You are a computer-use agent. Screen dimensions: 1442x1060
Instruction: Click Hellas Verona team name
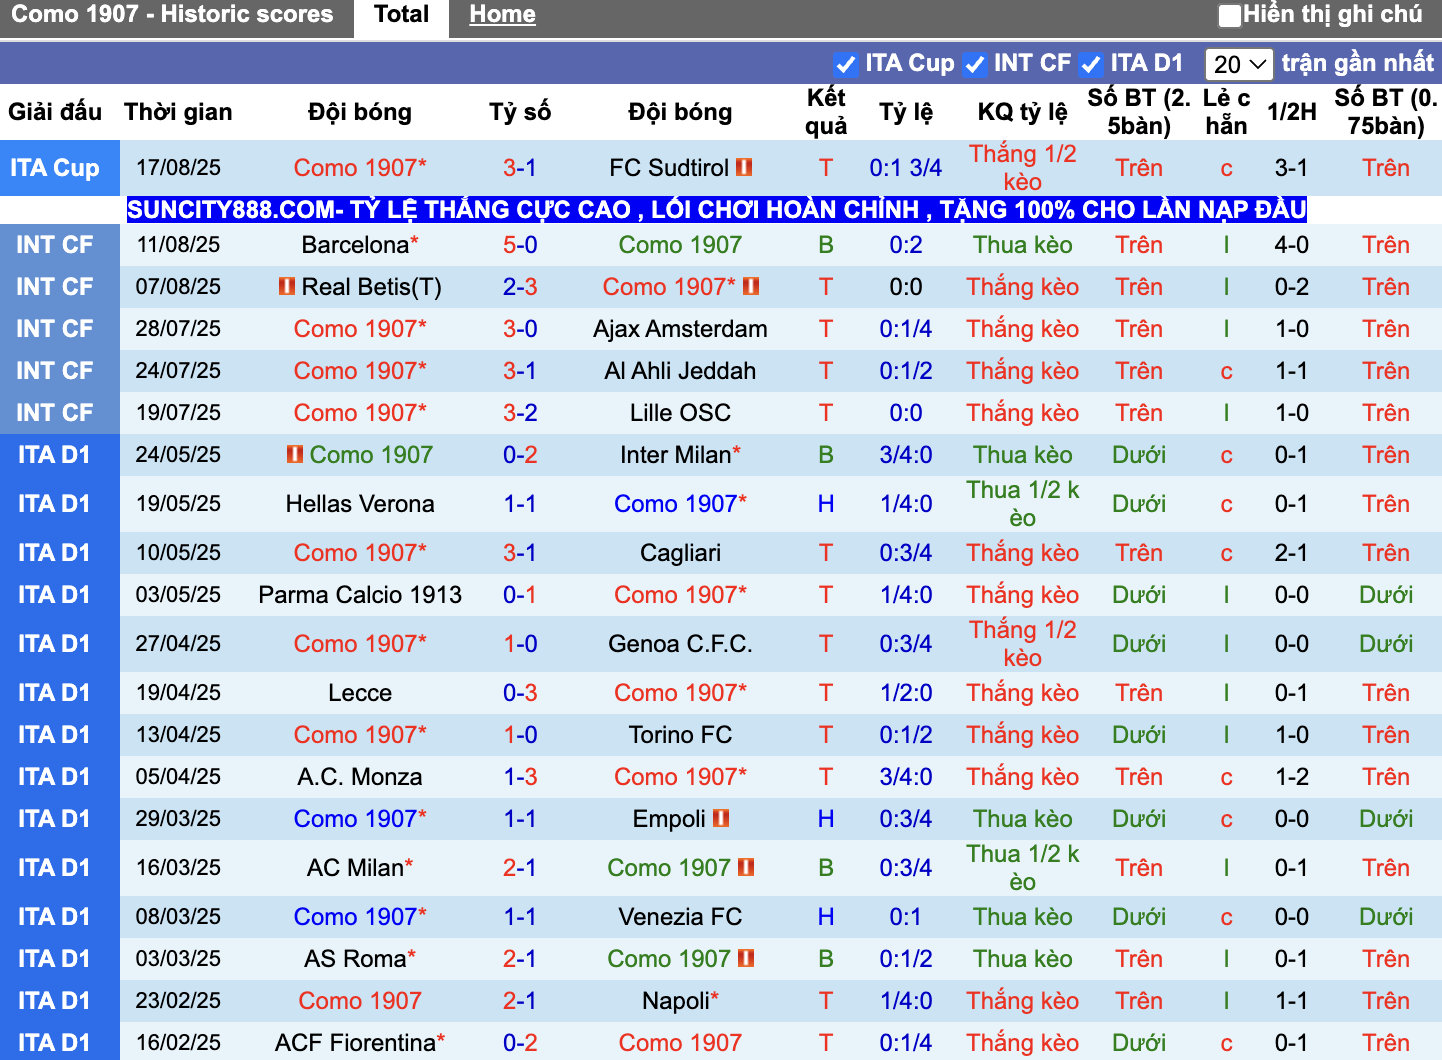pyautogui.click(x=360, y=504)
